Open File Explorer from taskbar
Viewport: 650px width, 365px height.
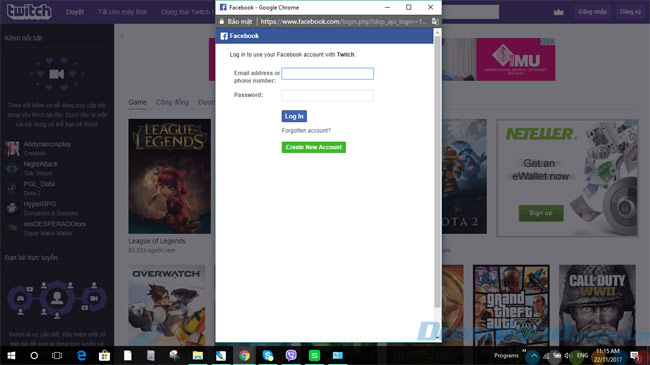click(x=198, y=355)
